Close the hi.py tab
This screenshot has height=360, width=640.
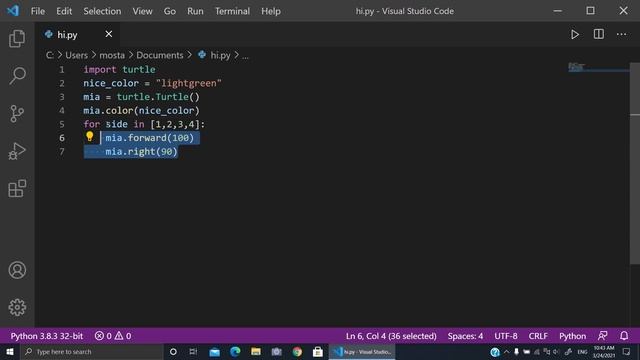(x=109, y=34)
